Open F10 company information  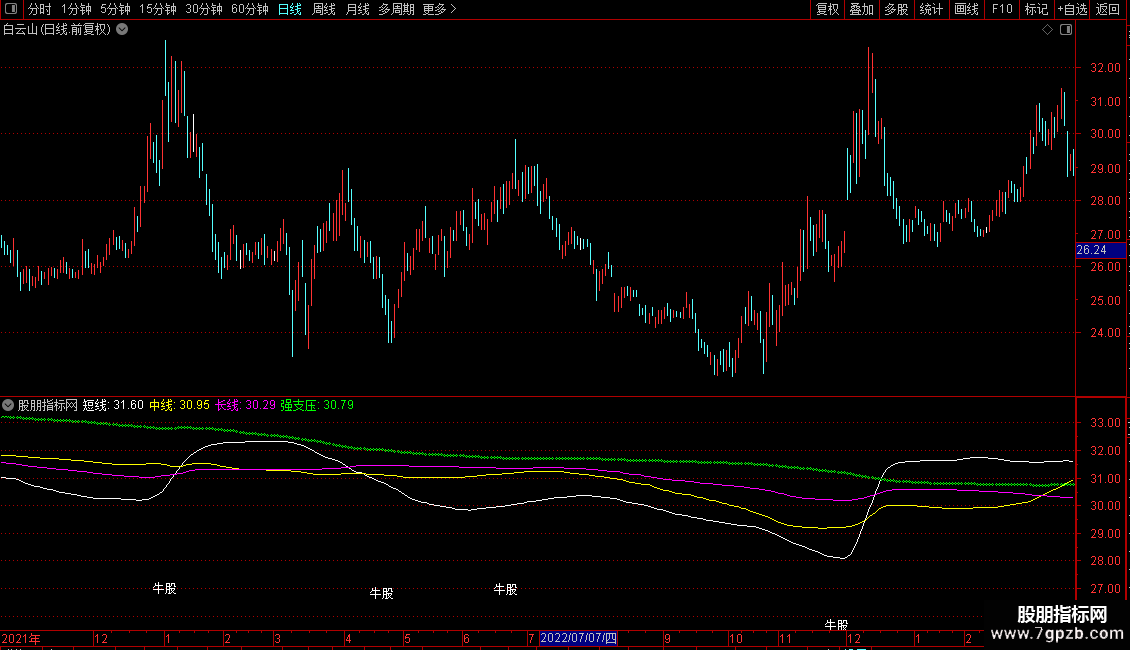(1002, 9)
